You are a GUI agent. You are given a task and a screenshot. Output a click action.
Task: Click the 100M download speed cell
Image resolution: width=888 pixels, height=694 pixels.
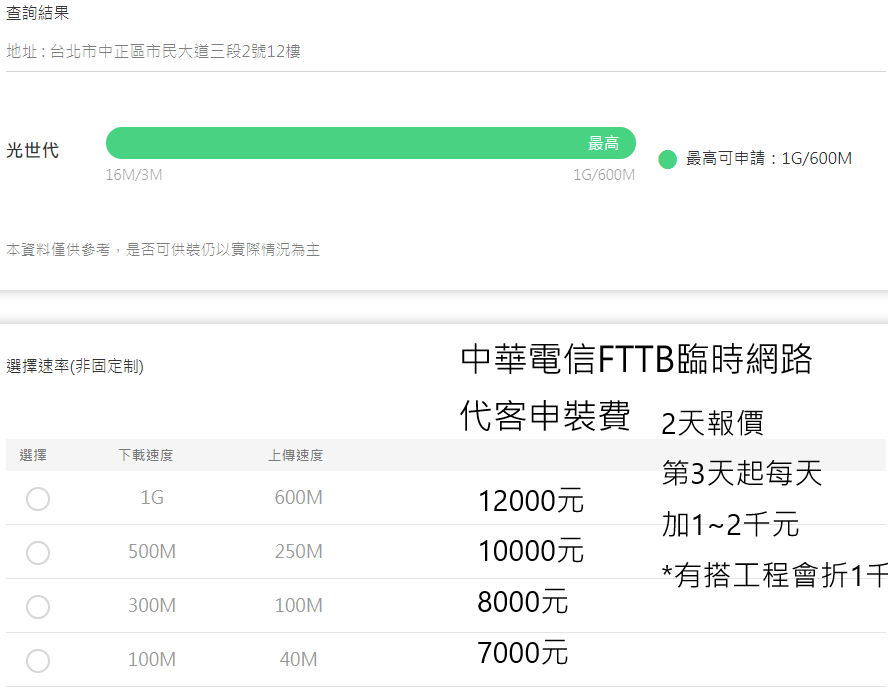(152, 659)
